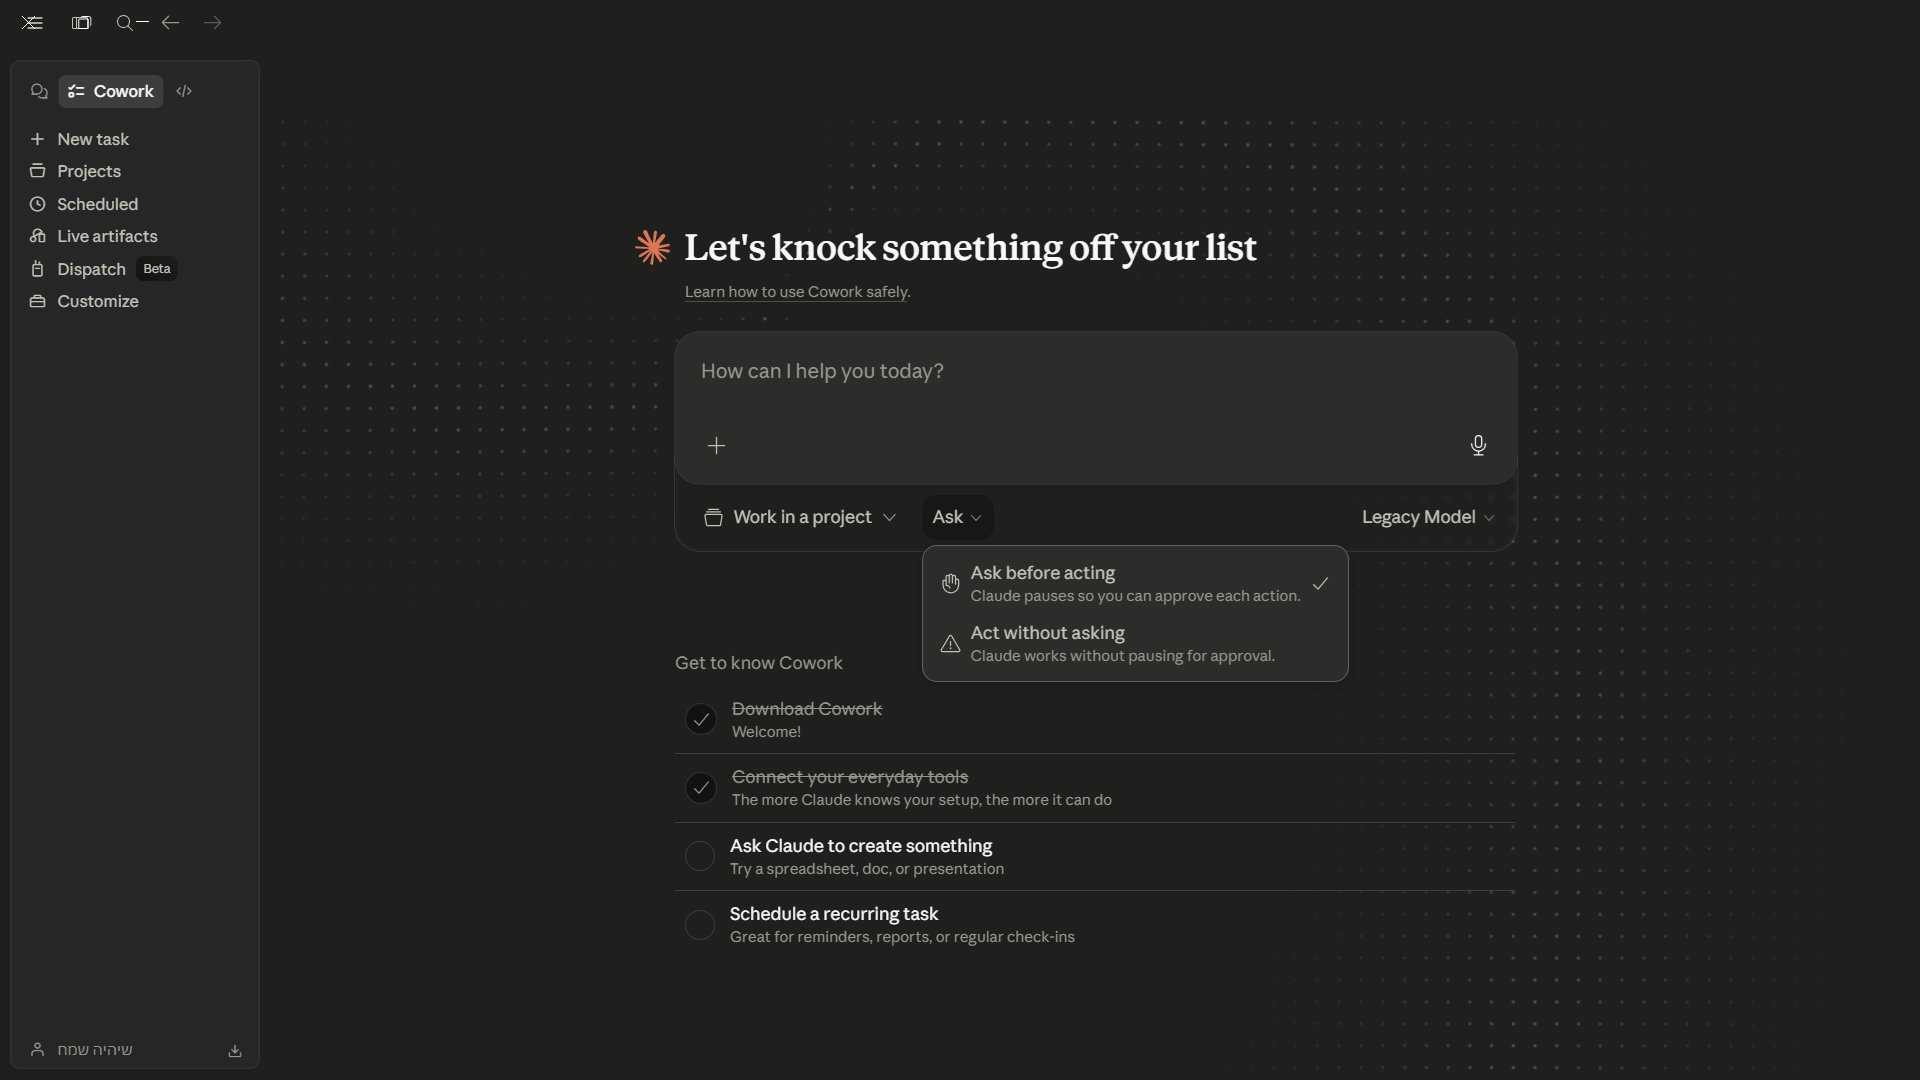Click the microphone voice input icon
1920x1080 pixels.
click(x=1478, y=445)
